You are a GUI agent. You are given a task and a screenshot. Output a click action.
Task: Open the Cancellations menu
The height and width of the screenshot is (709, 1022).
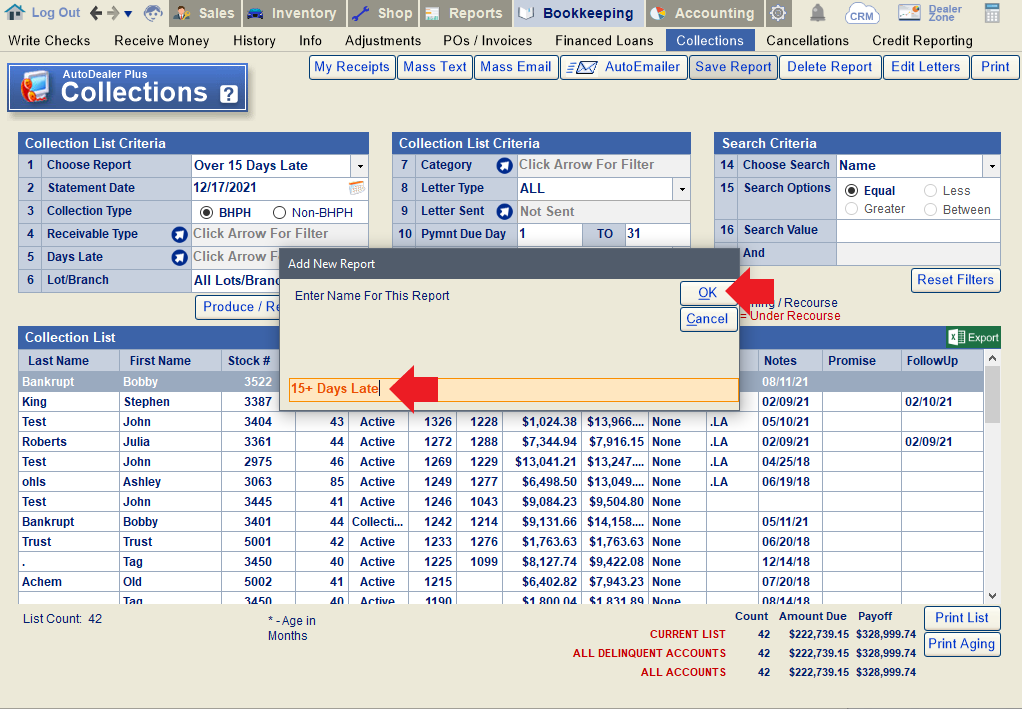[808, 40]
